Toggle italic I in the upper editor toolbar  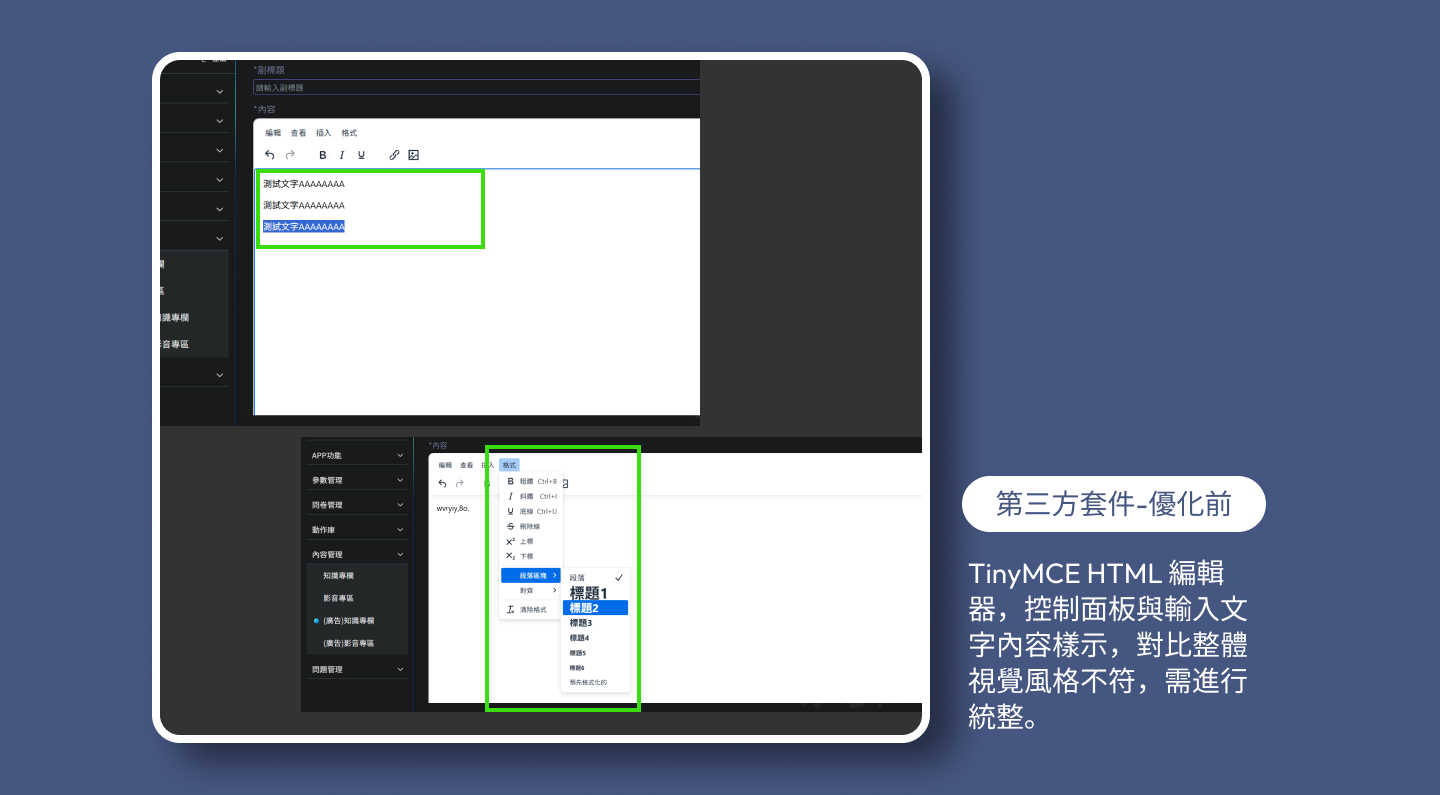[x=342, y=155]
